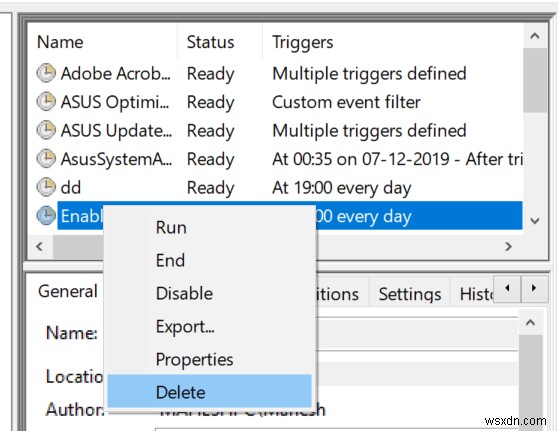This screenshot has height=431, width=558.
Task: Click the task list scroll down arrow
Action: (x=535, y=221)
